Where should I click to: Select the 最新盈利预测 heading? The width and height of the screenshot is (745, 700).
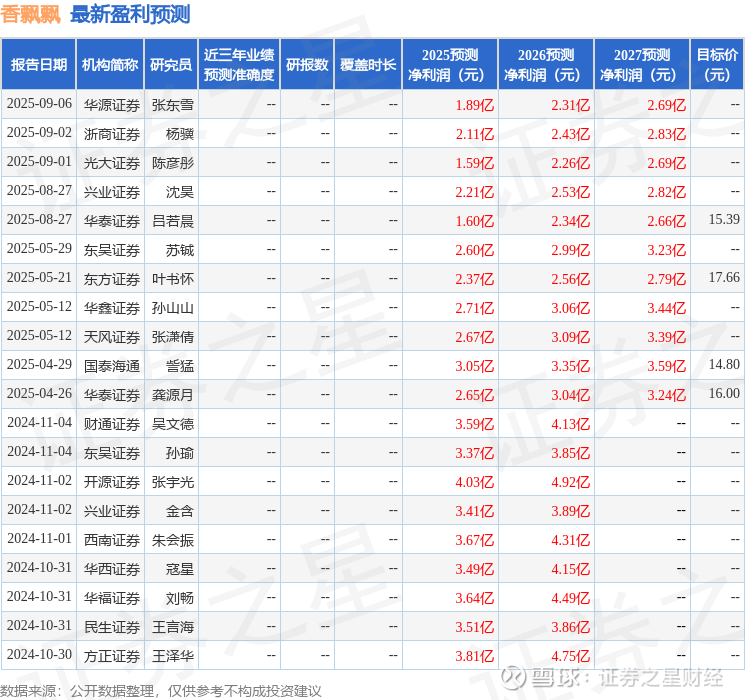click(x=130, y=14)
